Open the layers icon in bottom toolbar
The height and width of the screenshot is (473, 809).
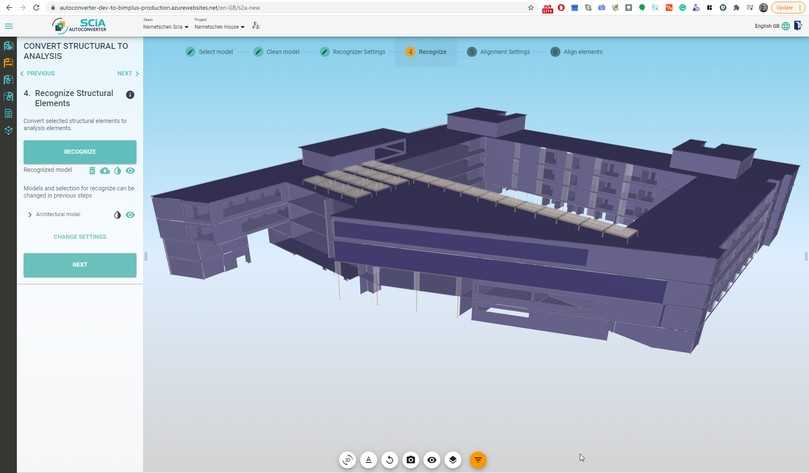(x=453, y=460)
